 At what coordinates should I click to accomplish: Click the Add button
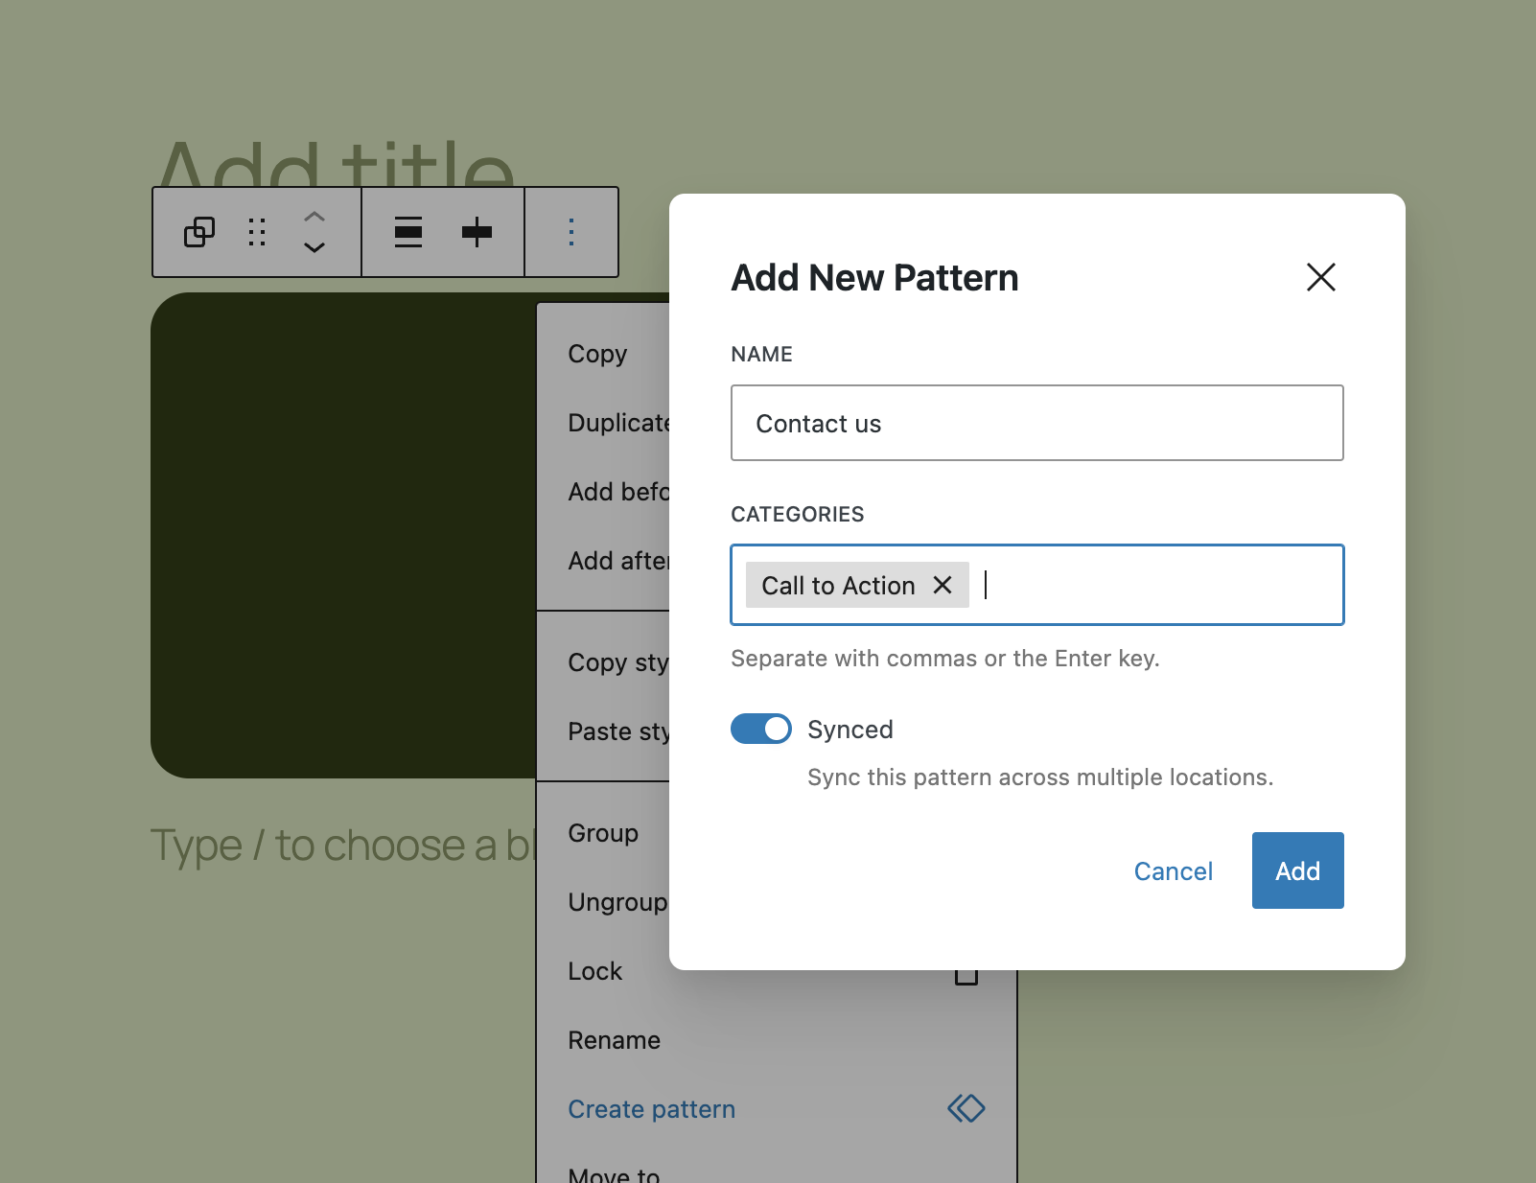tap(1297, 870)
